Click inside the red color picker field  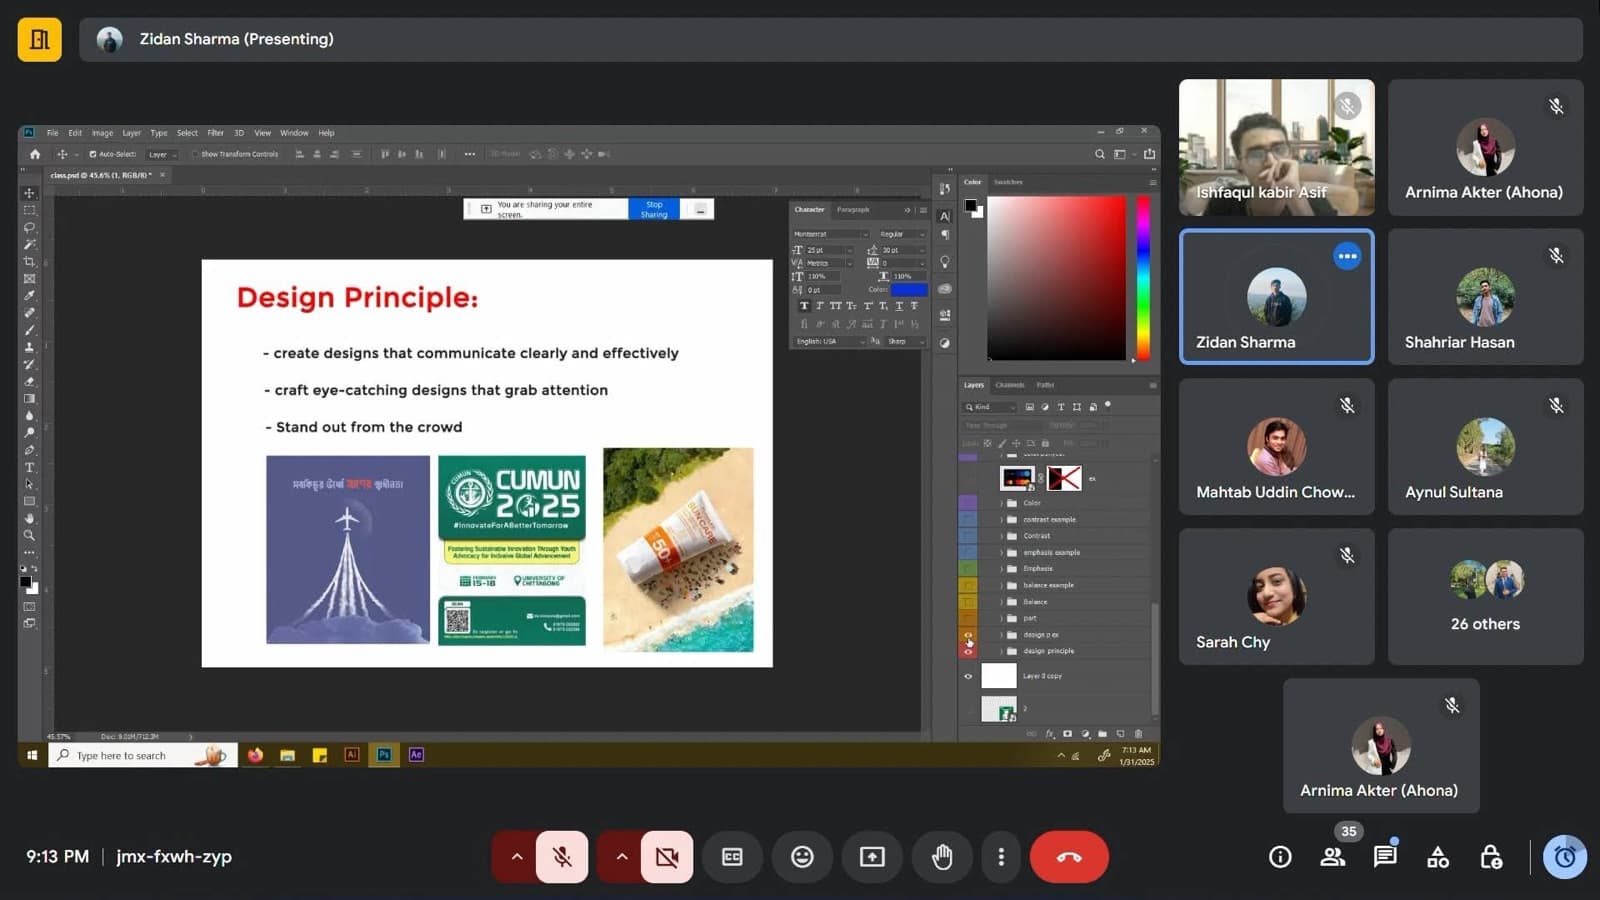pyautogui.click(x=1056, y=277)
